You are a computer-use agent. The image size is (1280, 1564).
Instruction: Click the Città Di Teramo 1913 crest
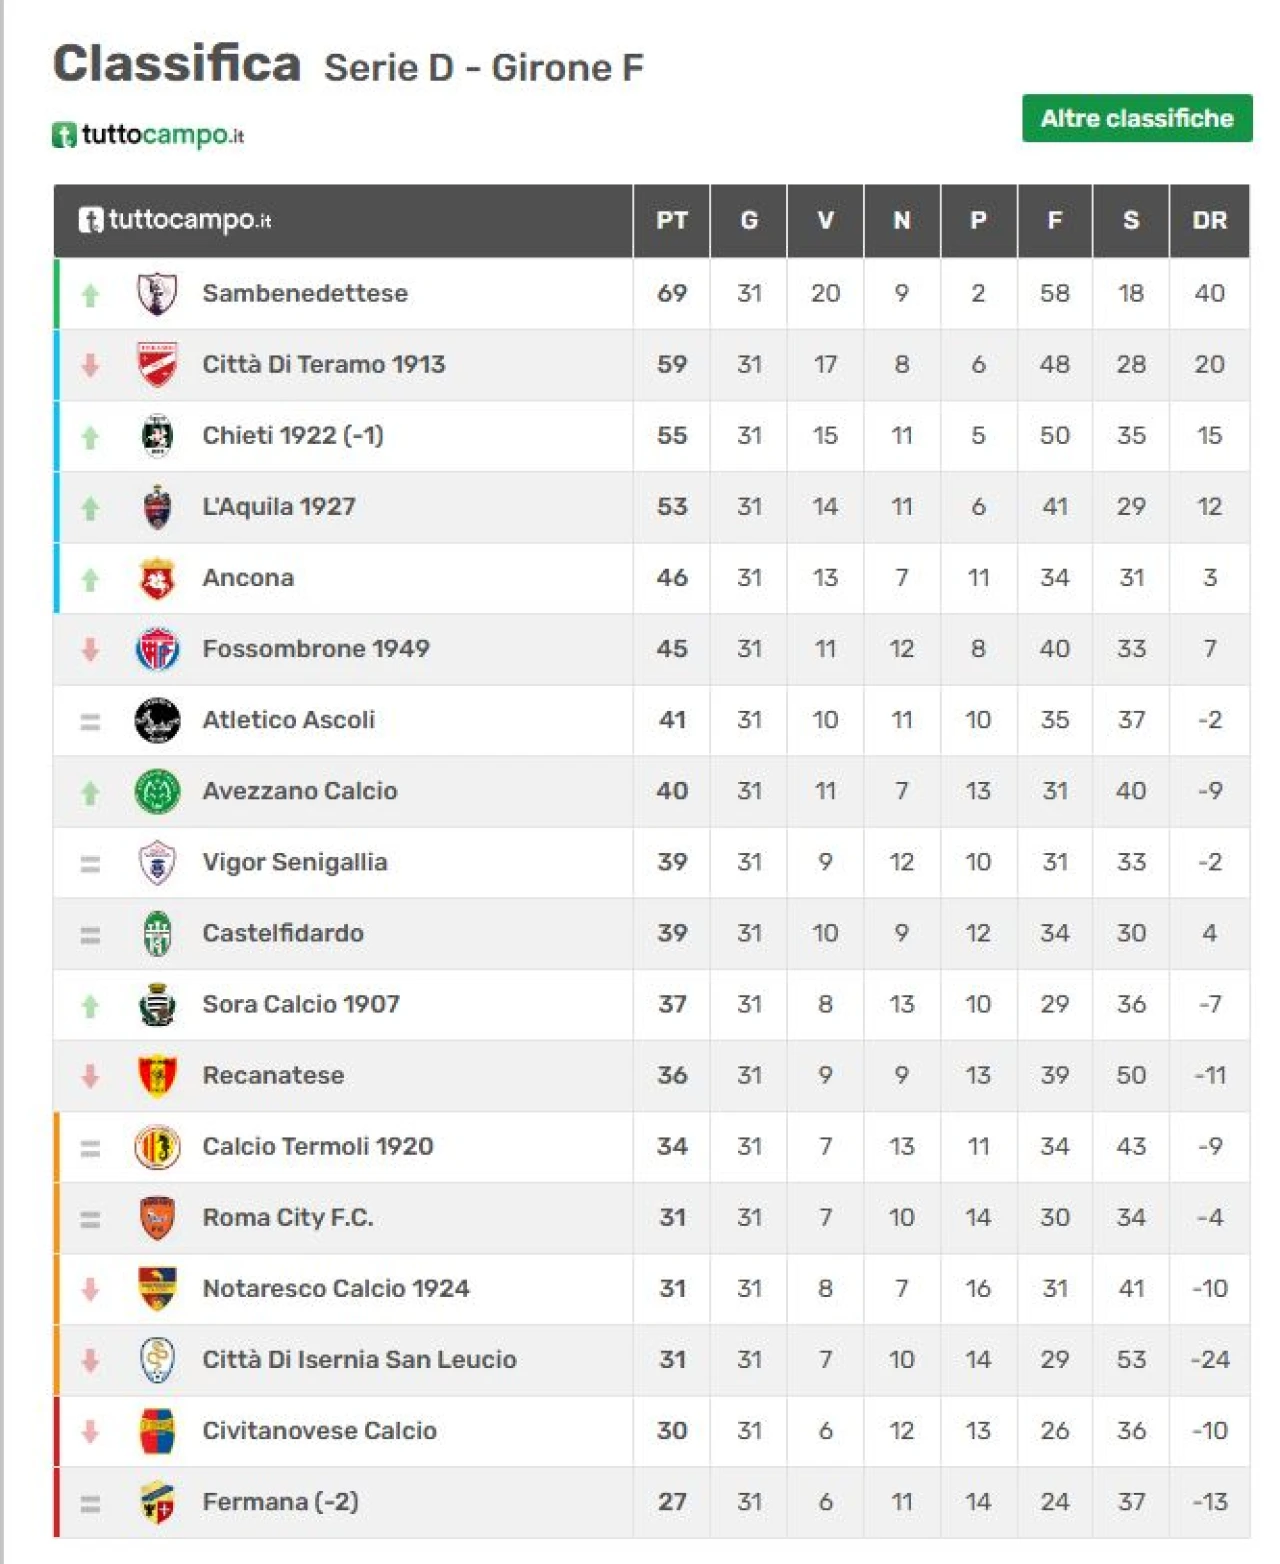tap(157, 365)
